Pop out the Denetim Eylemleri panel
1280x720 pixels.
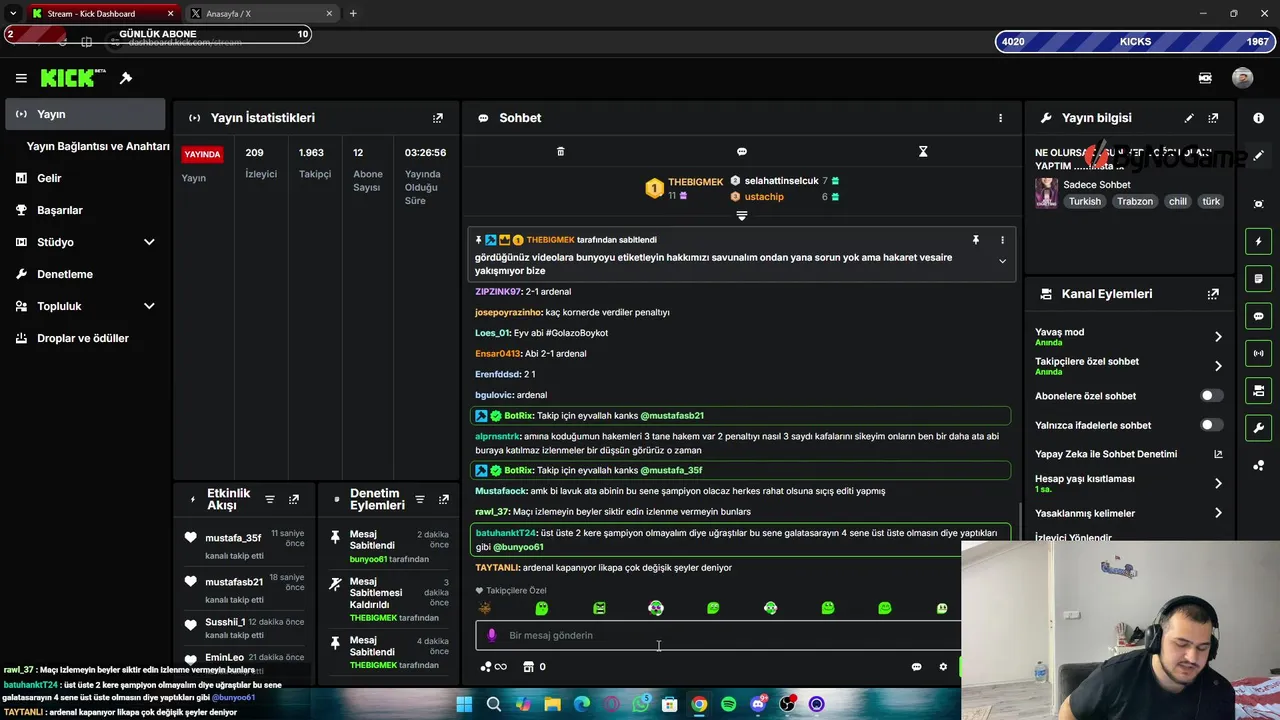[x=443, y=499]
